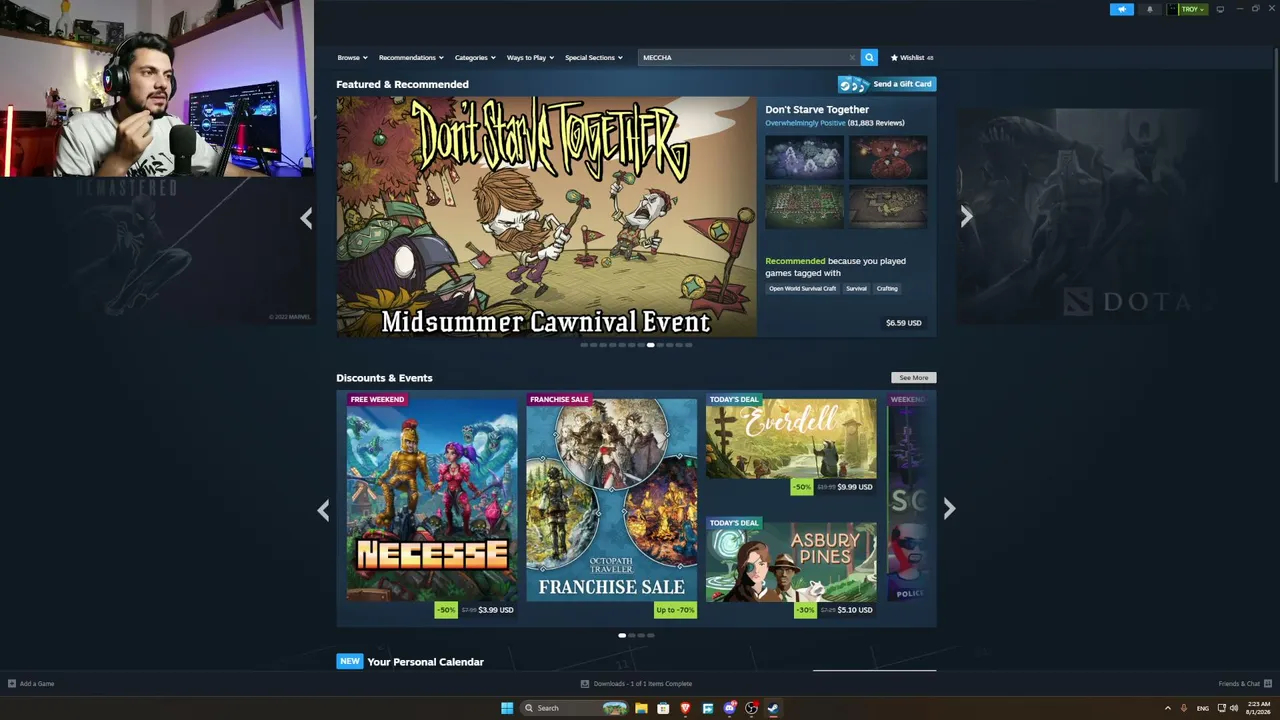
Task: Click Add a Game
Action: click(x=31, y=684)
